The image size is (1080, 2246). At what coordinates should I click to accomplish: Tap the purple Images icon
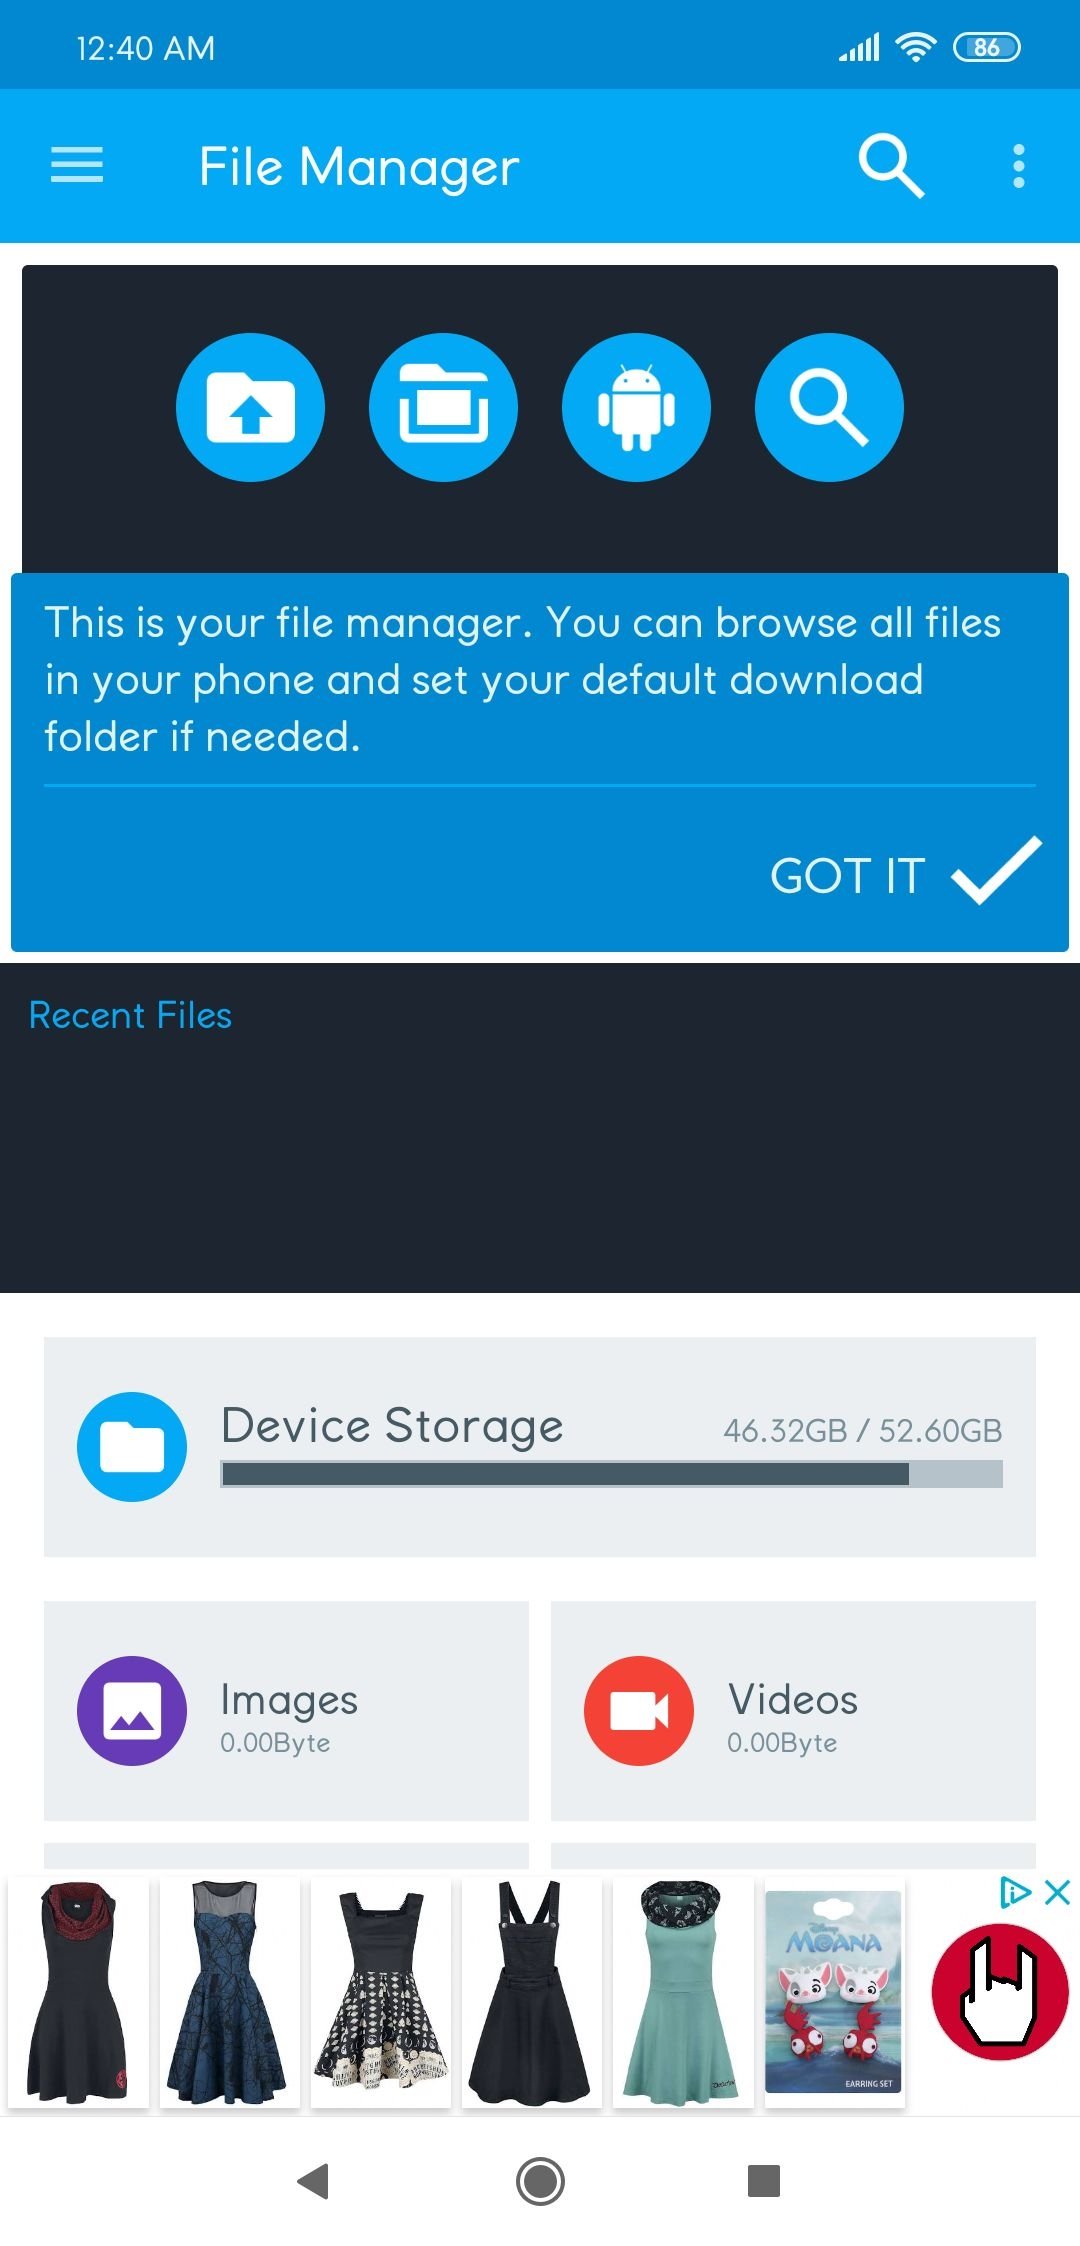pos(132,1710)
